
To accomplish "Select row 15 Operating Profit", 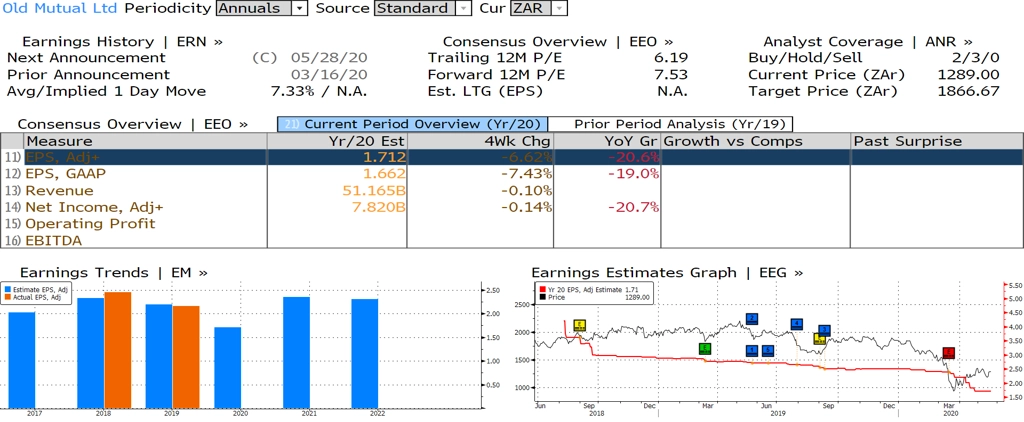I will coord(512,223).
